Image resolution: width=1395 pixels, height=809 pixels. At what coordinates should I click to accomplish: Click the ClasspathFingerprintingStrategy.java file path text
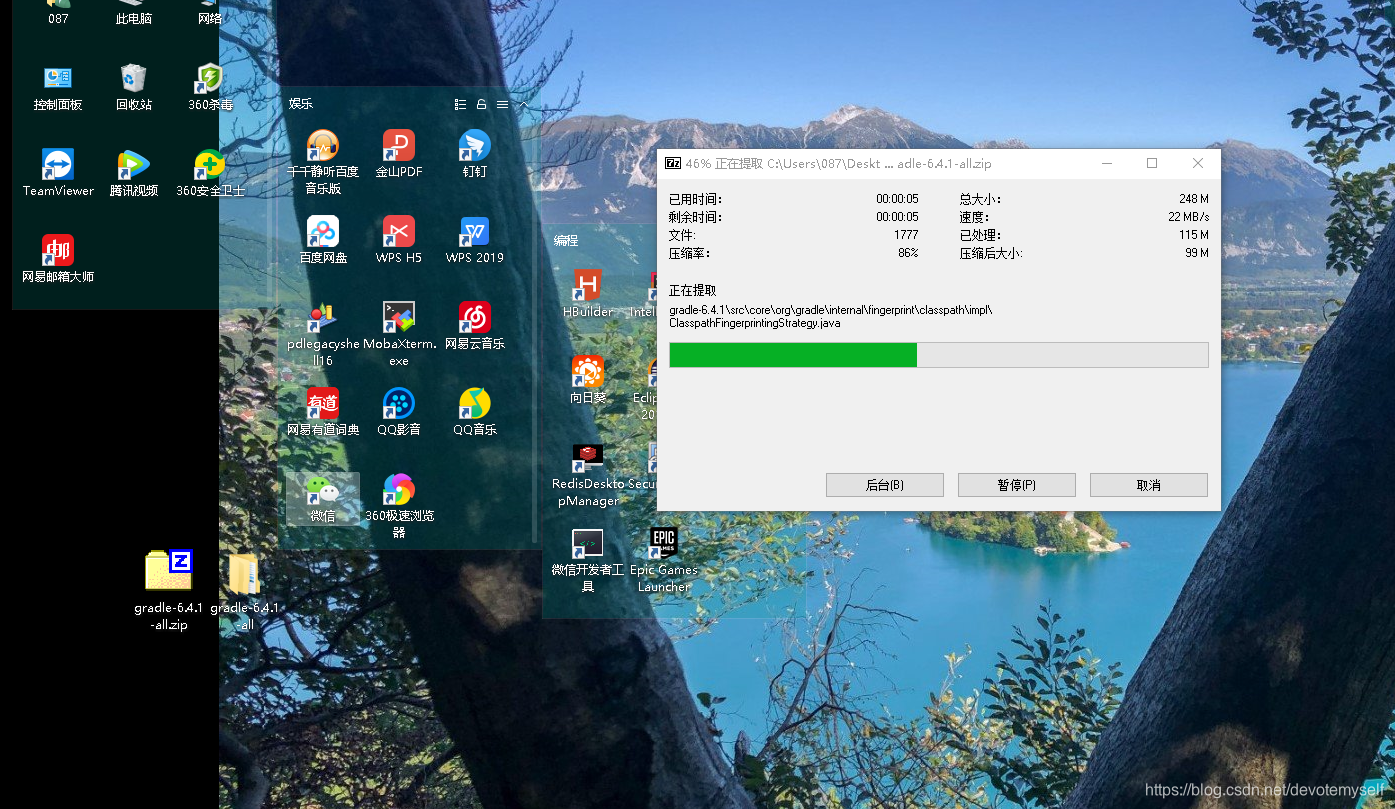[x=754, y=323]
